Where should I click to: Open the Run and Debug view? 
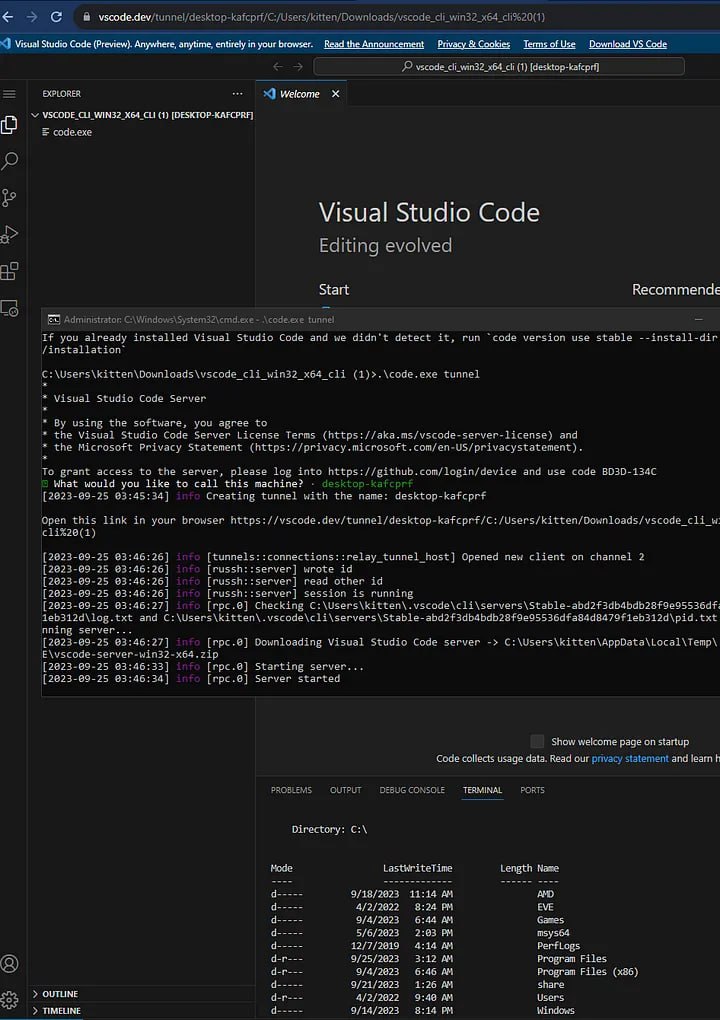coord(9,234)
